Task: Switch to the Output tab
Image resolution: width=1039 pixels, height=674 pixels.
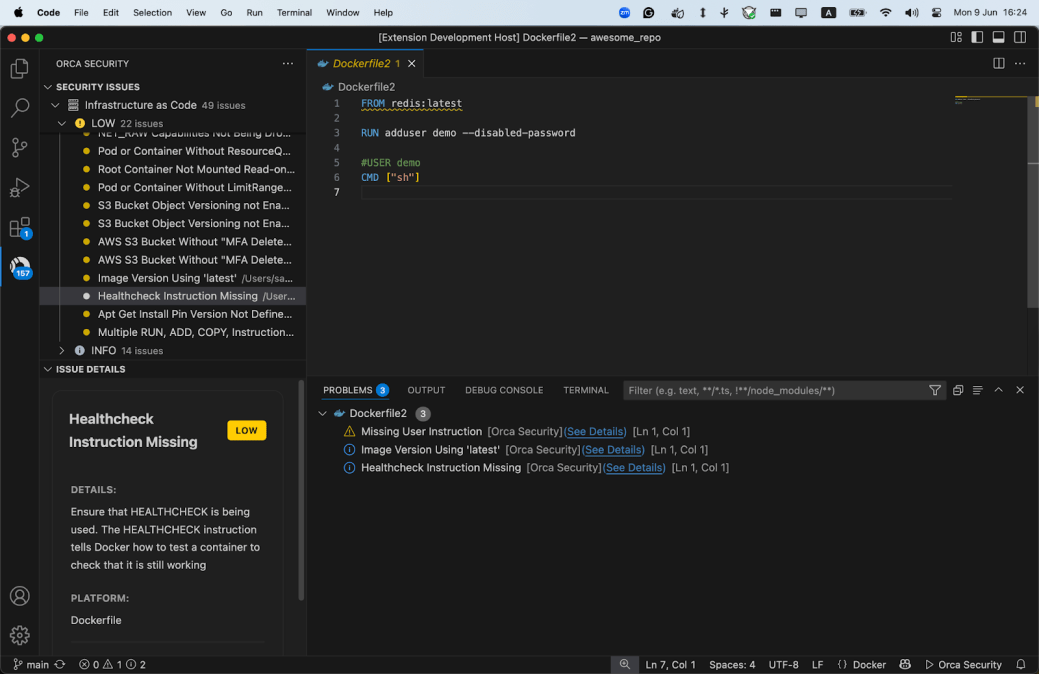Action: coord(426,390)
